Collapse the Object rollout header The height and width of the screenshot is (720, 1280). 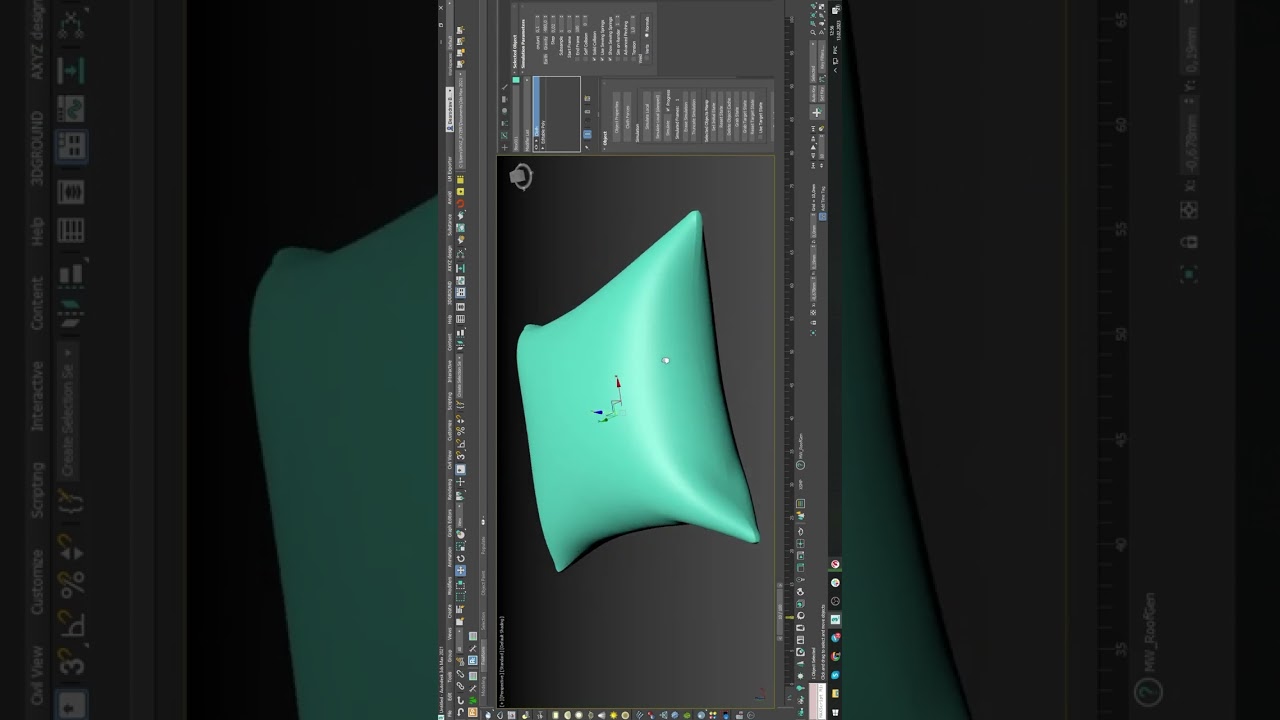coord(605,115)
